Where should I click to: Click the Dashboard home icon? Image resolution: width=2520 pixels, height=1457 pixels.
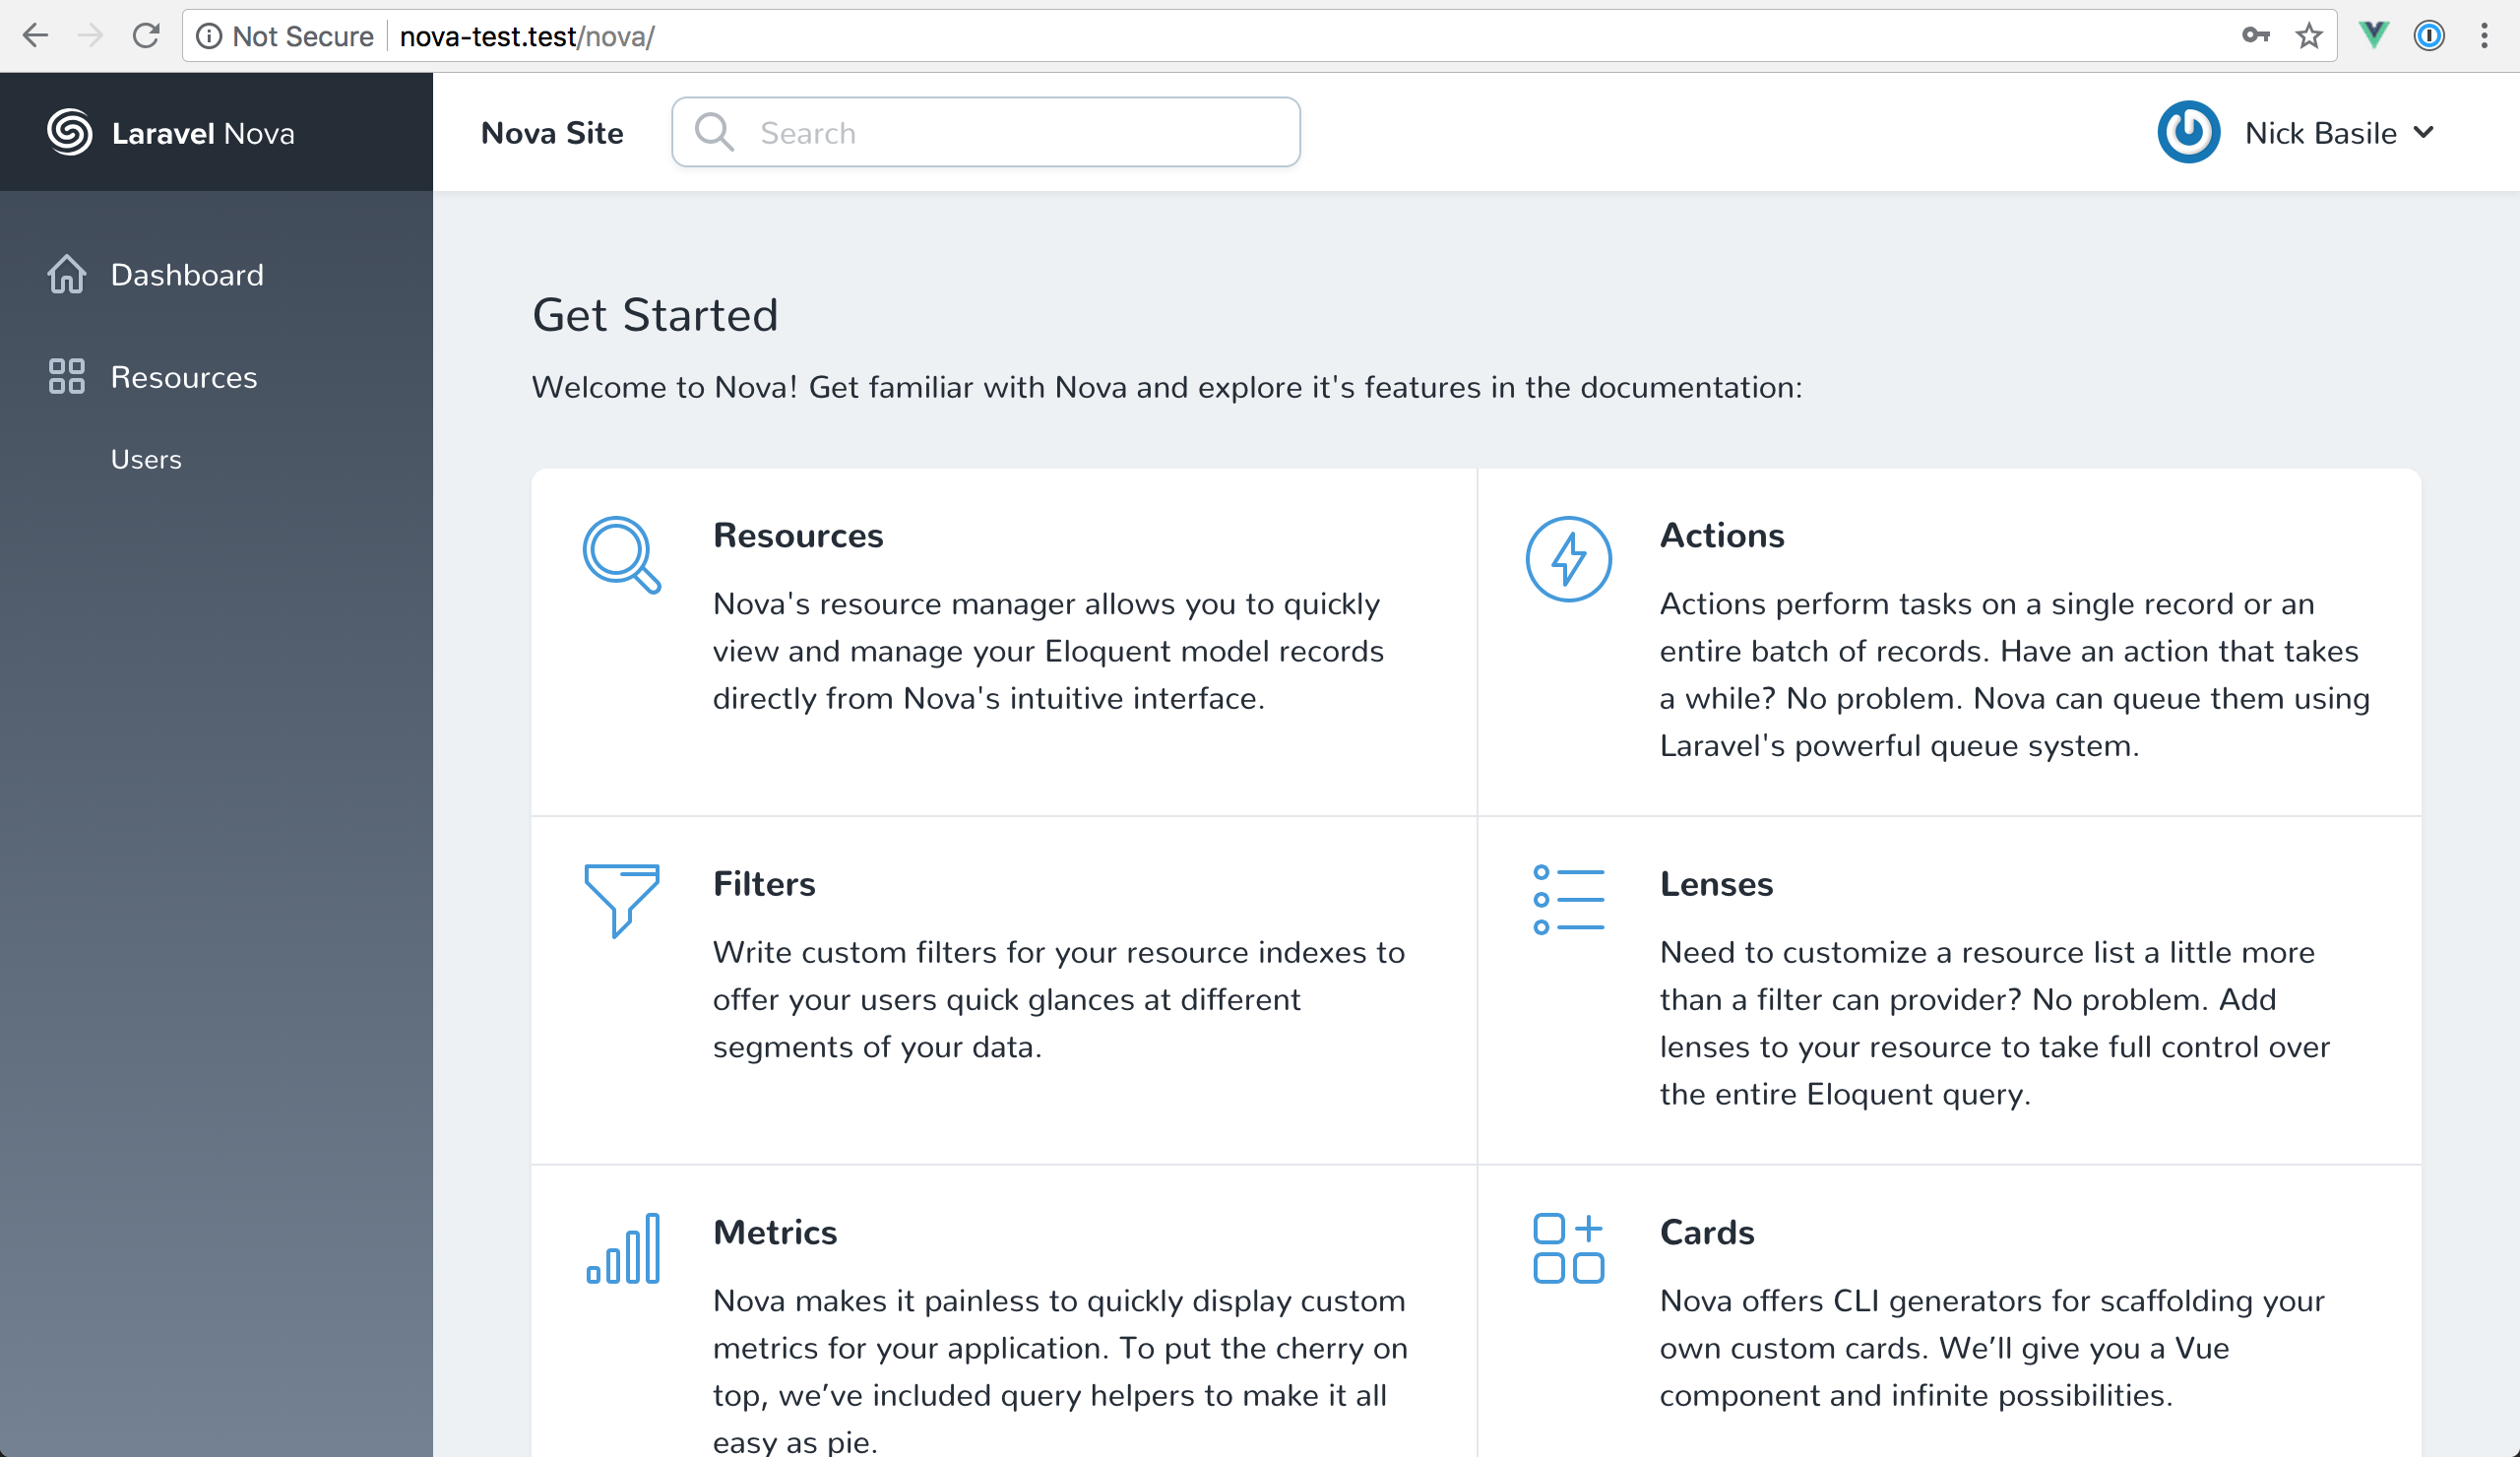(x=67, y=274)
